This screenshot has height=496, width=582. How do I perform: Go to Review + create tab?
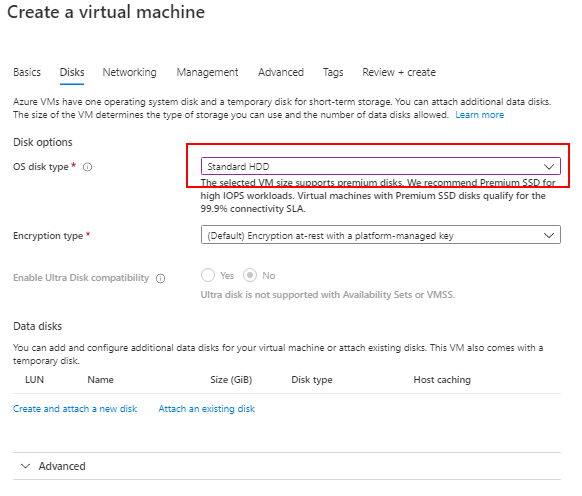(x=399, y=72)
